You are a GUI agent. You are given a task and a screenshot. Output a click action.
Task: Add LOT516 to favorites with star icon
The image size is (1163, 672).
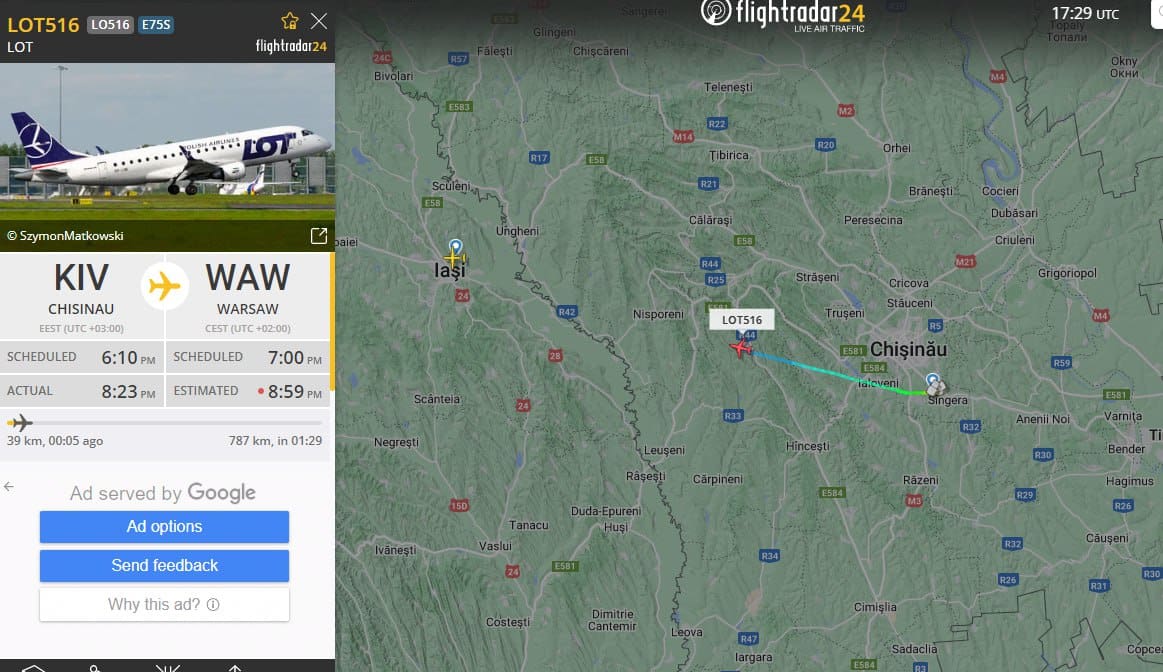[x=289, y=21]
